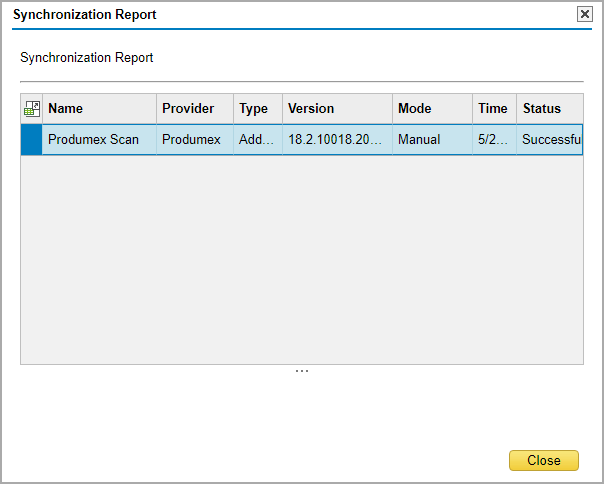
Task: Click the Produmex provider cell
Action: point(194,140)
